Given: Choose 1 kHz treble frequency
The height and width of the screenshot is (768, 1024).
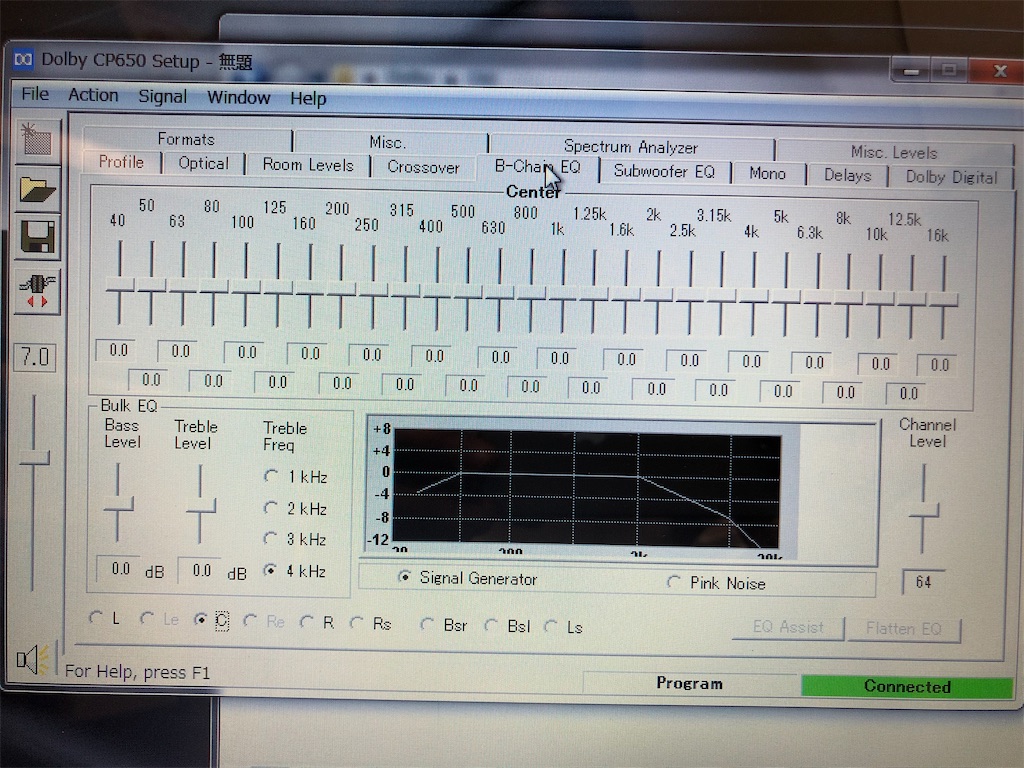Looking at the screenshot, I should 270,475.
